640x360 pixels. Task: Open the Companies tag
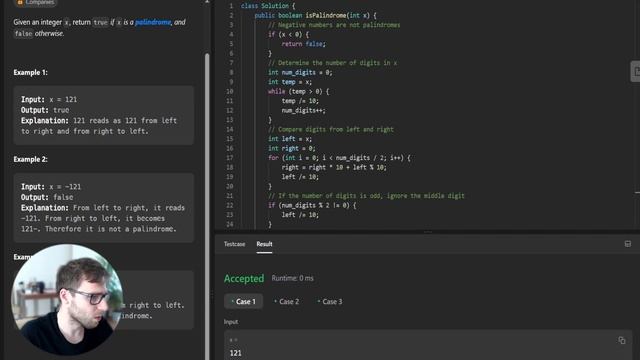pos(36,2)
